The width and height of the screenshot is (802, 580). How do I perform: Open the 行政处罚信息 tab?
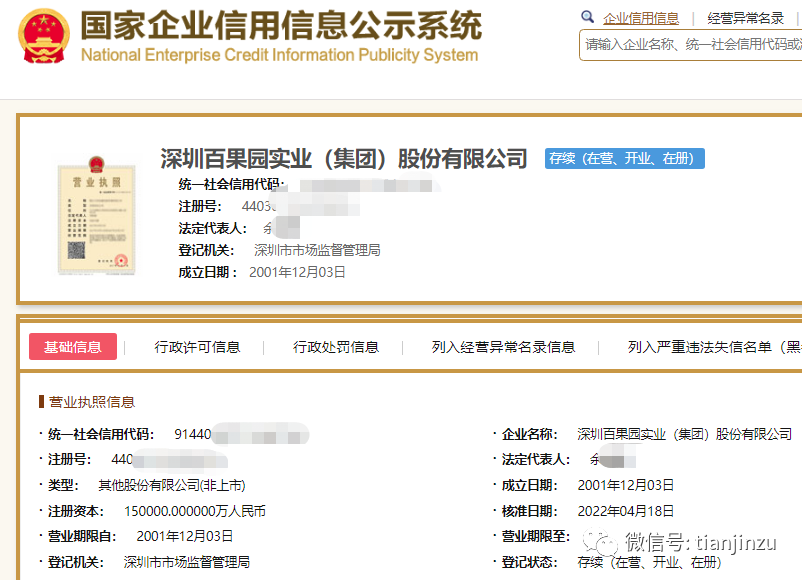[x=336, y=347]
